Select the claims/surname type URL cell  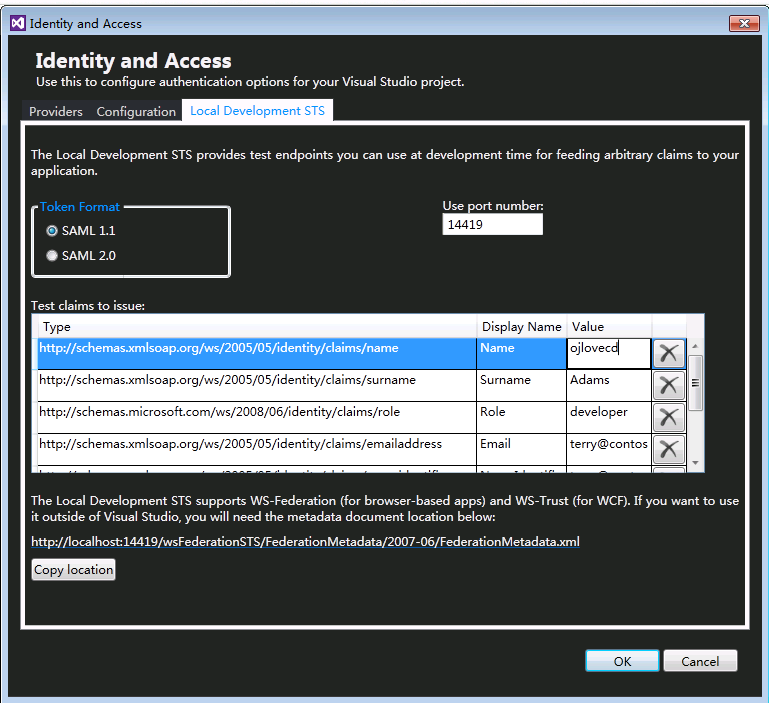pos(257,385)
